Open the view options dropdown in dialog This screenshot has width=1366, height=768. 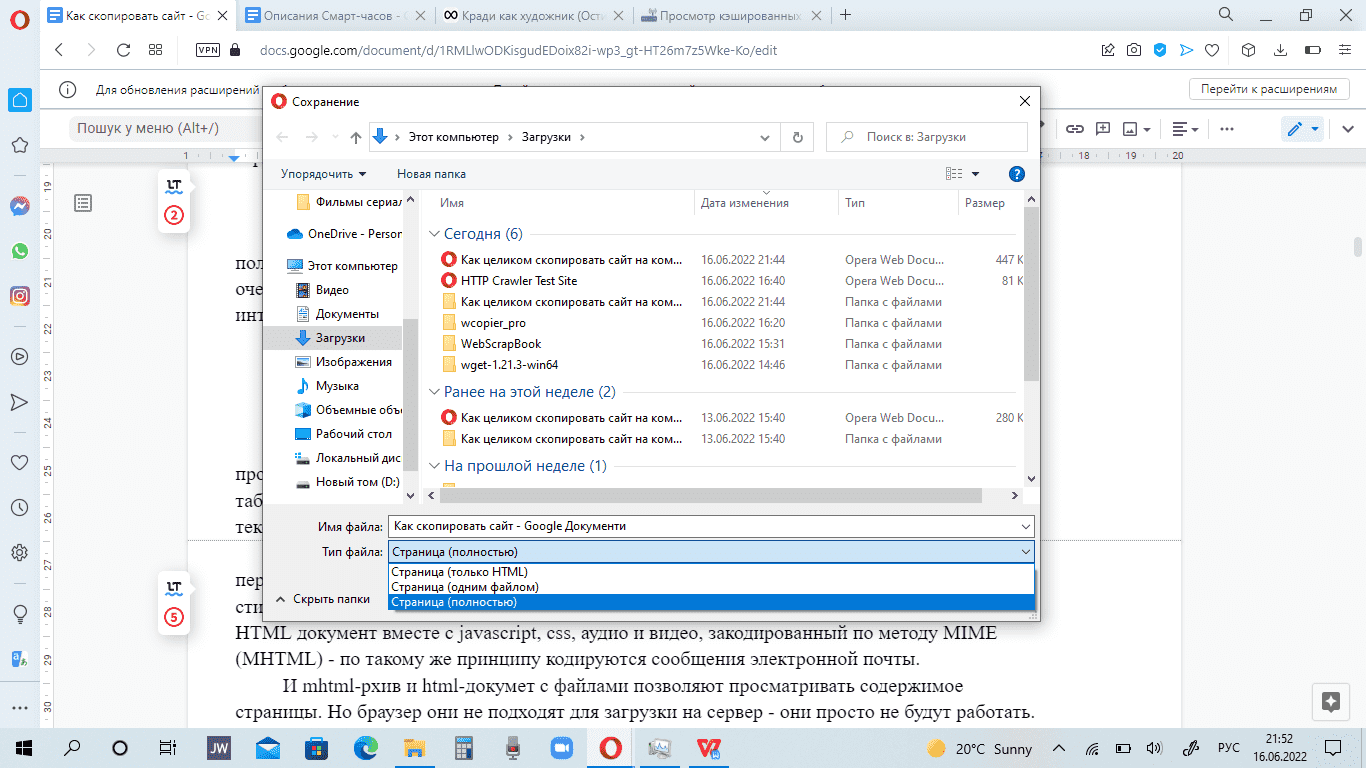coord(976,174)
